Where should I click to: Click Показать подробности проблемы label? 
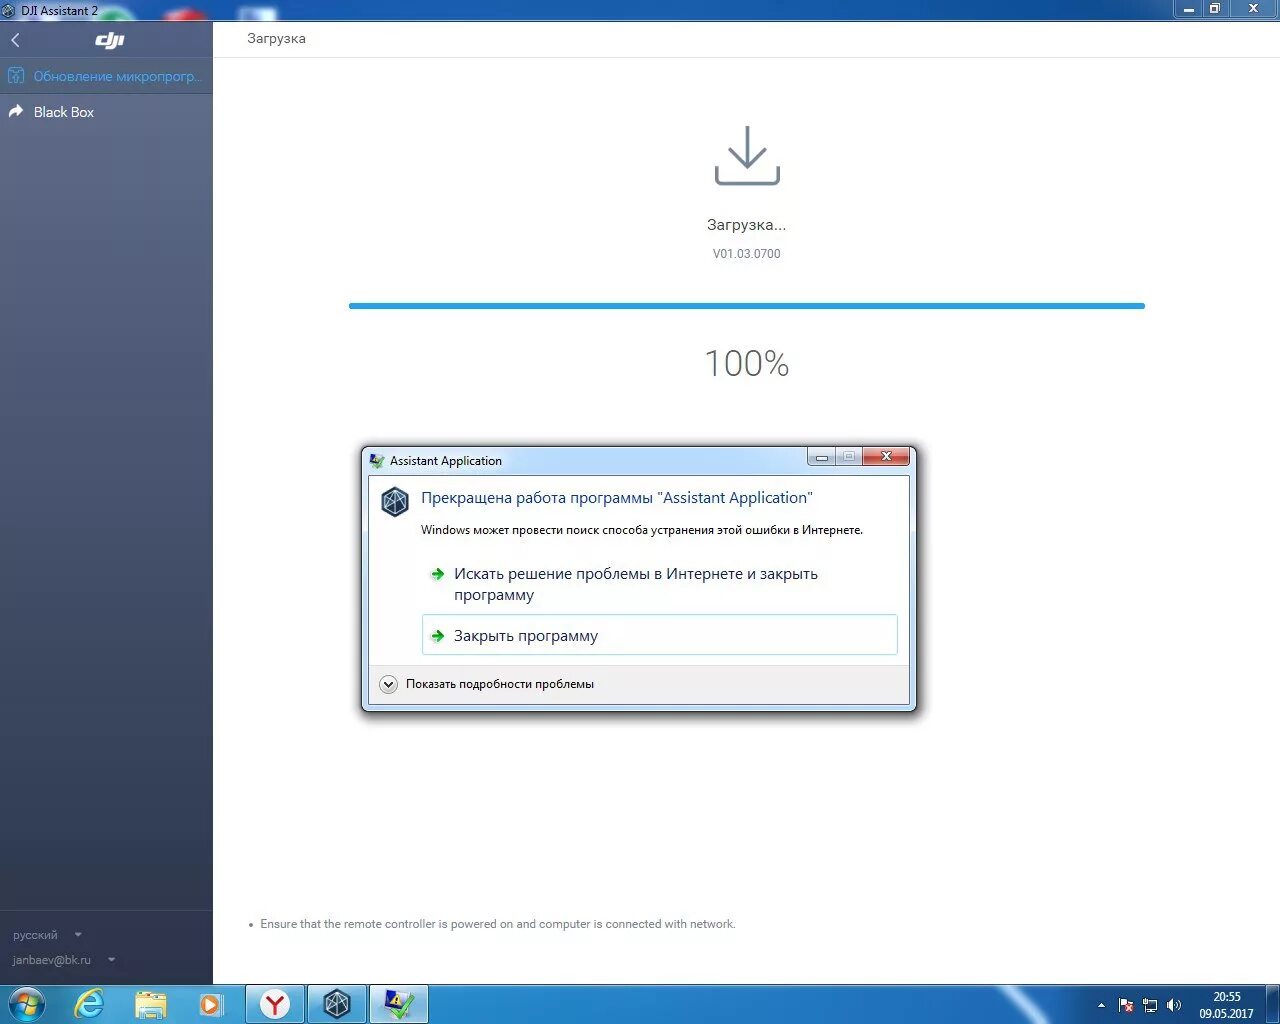(x=500, y=684)
